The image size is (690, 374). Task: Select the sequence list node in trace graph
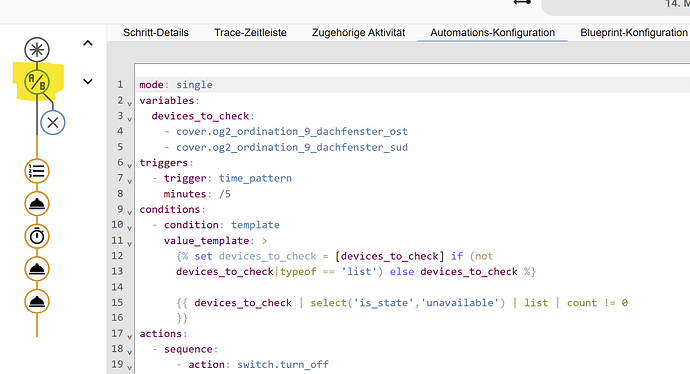(x=37, y=171)
